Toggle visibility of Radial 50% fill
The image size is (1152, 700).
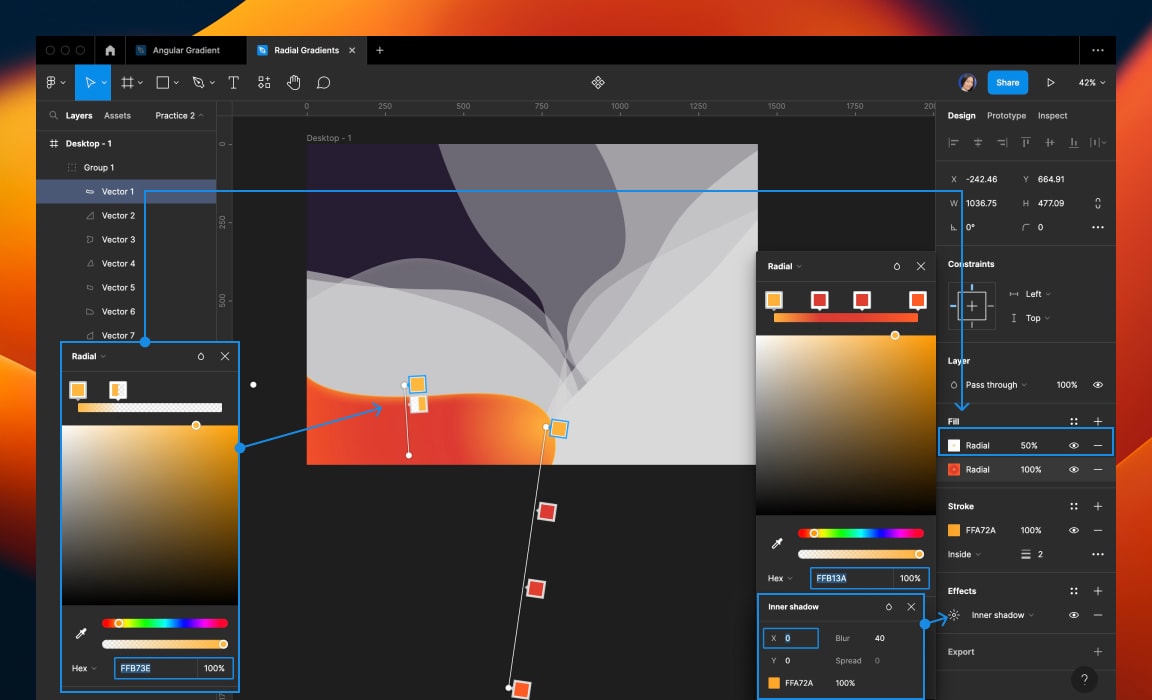point(1074,445)
